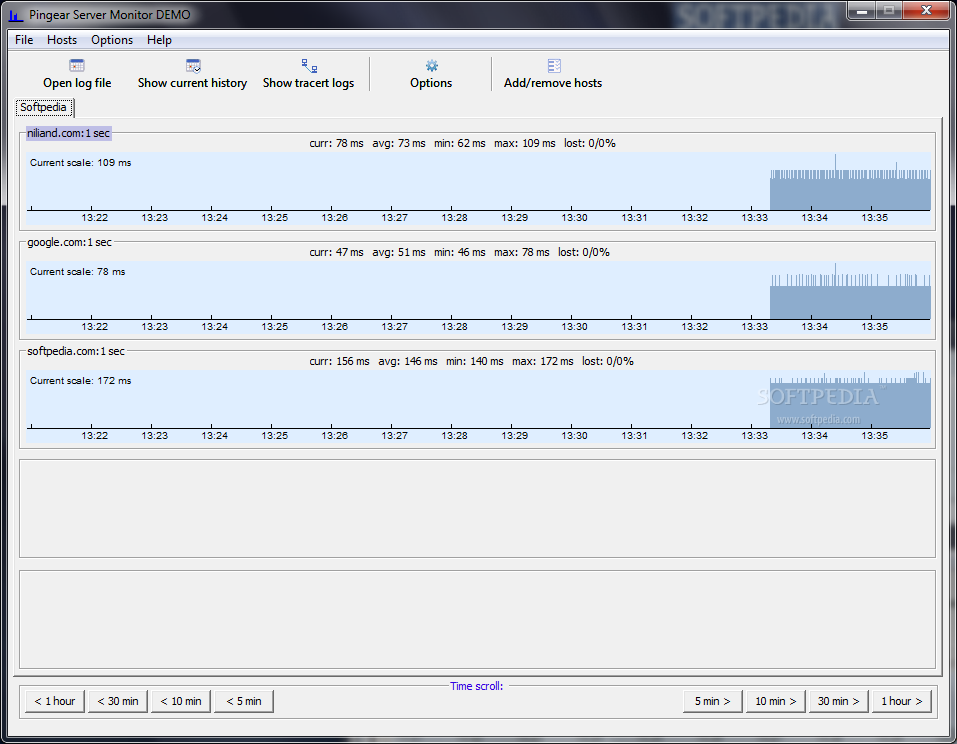Click 'curr: 156 ms' statistic
Viewport: 957px width, 744px height.
click(x=339, y=361)
